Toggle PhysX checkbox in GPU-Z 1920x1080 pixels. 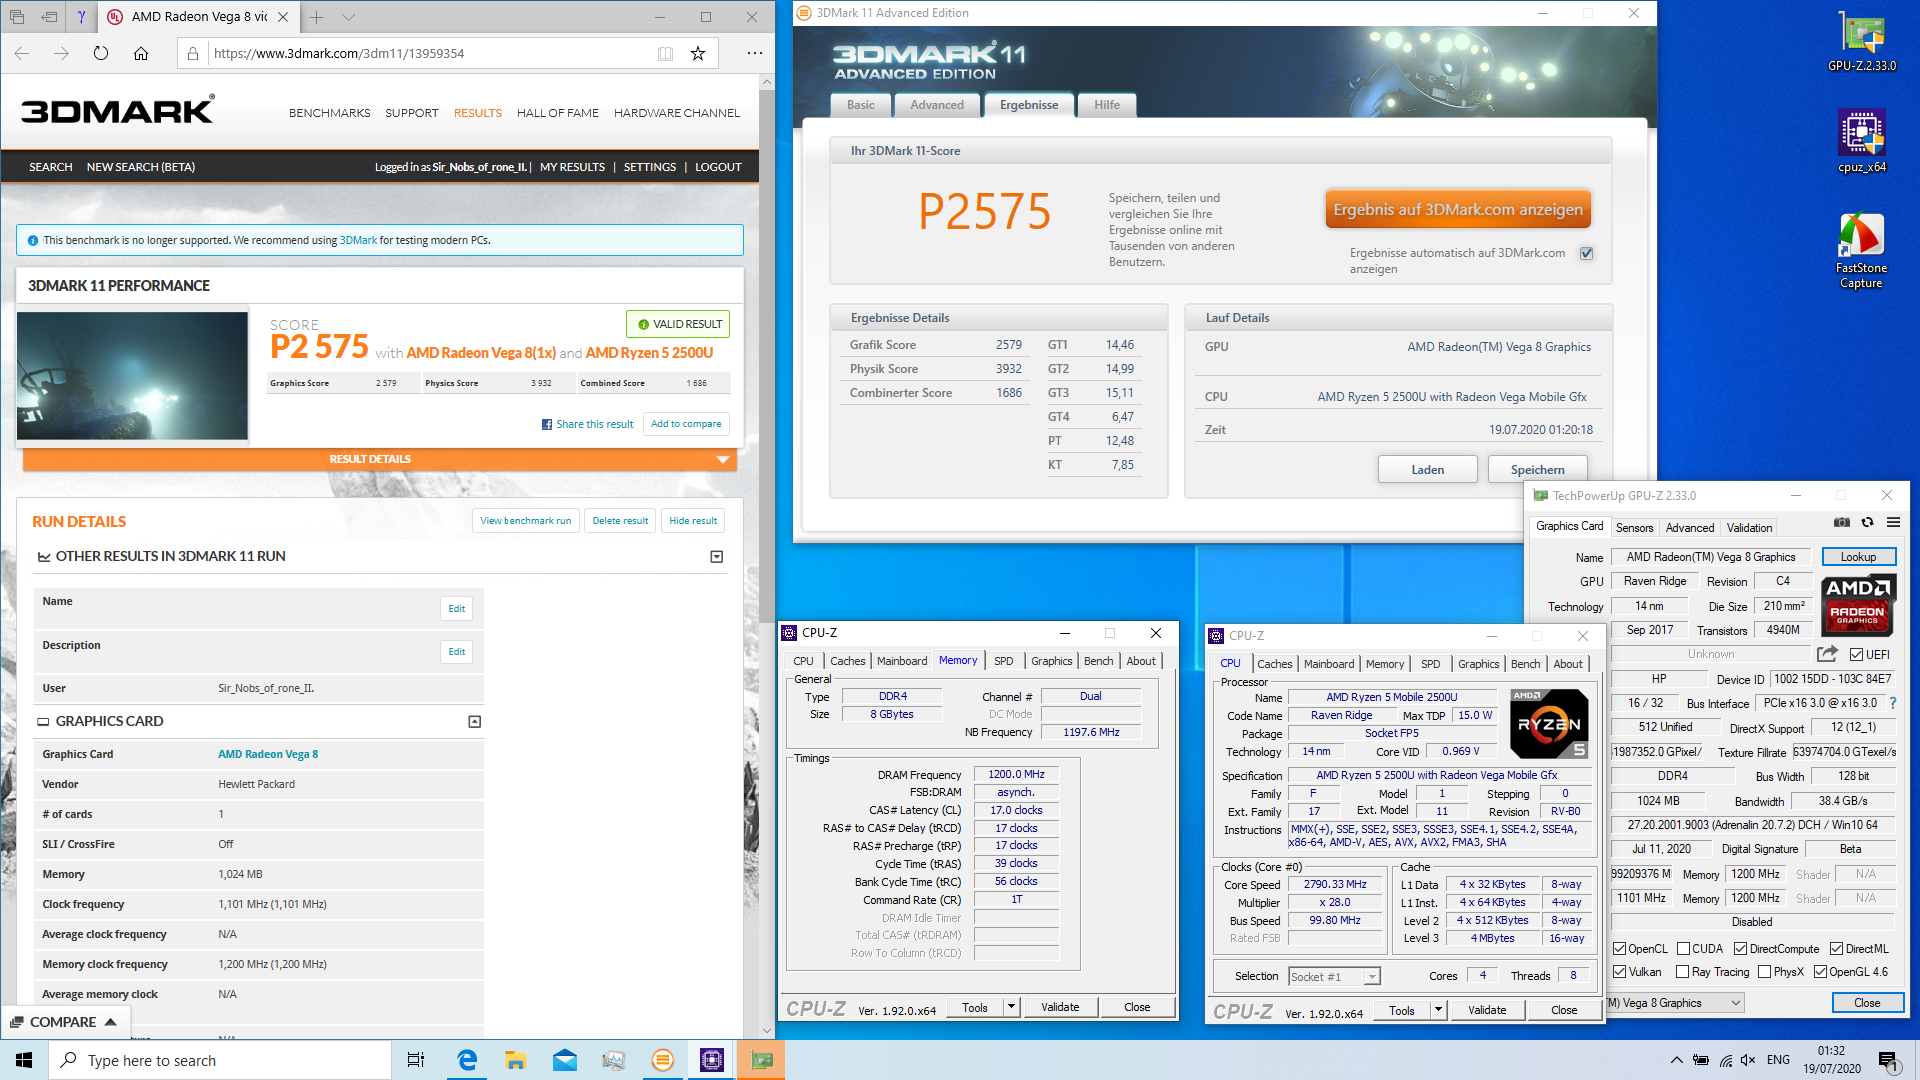[1764, 972]
